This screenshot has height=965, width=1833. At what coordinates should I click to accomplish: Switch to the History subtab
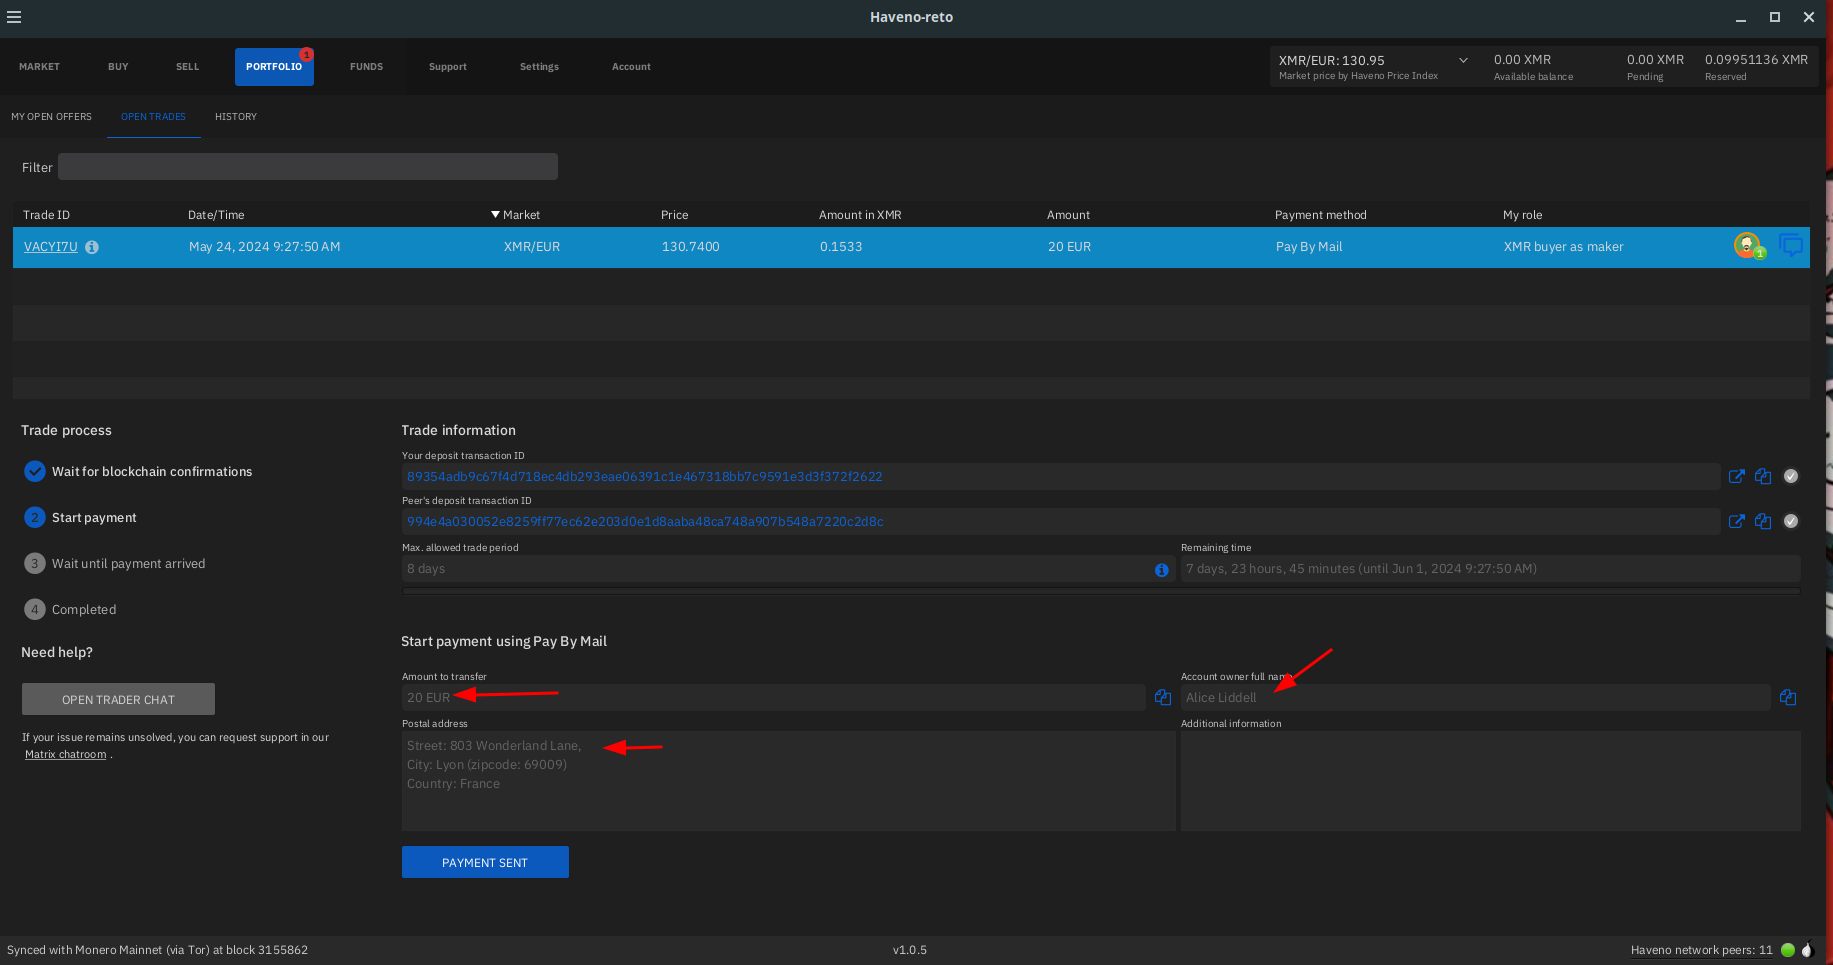236,117
